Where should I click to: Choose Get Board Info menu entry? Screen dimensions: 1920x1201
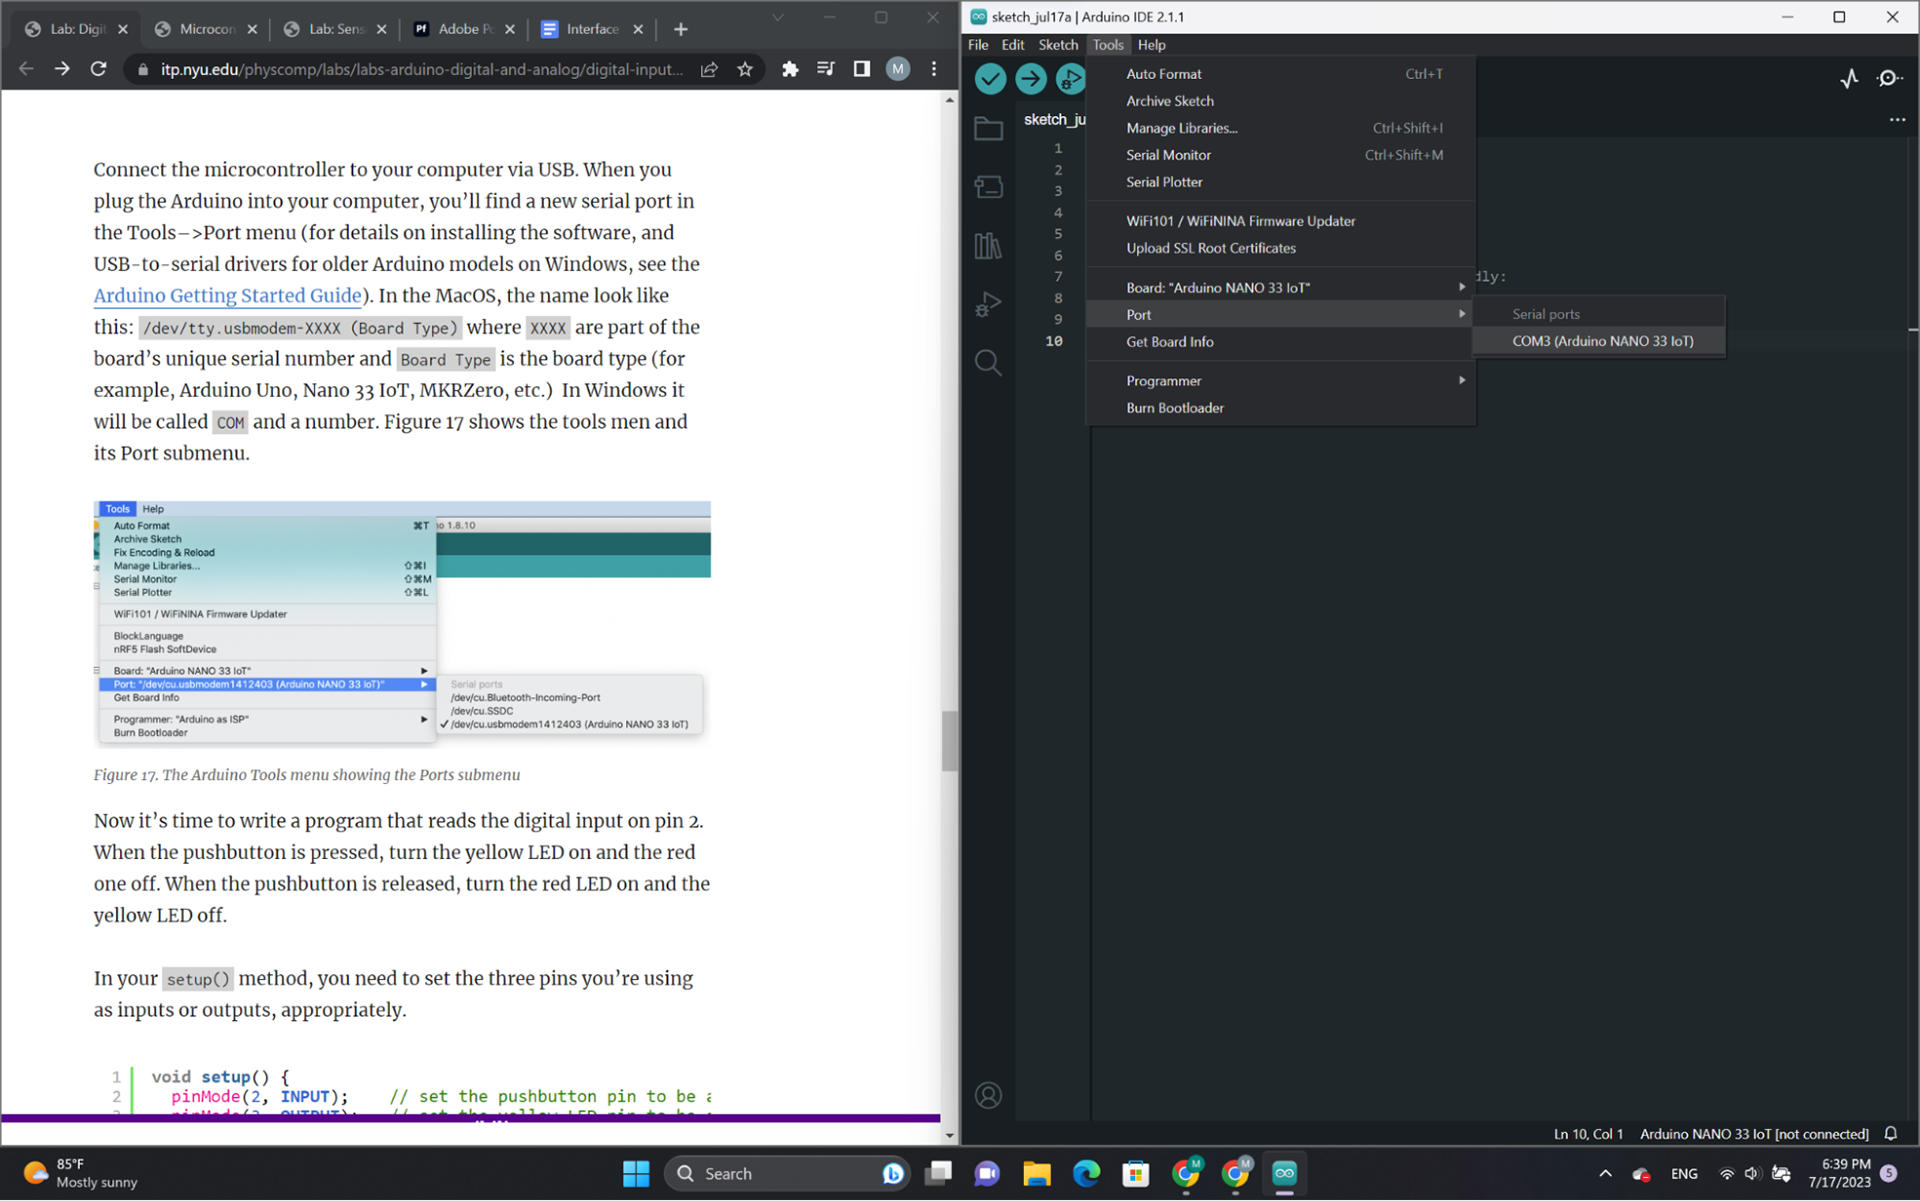pyautogui.click(x=1169, y=342)
